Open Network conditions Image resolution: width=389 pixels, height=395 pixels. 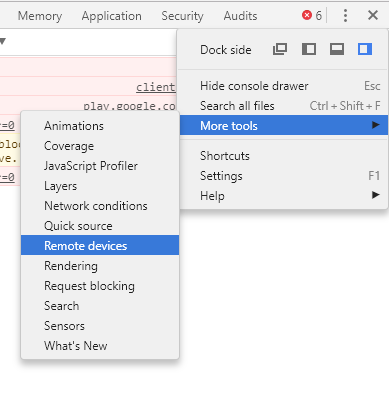pos(100,206)
